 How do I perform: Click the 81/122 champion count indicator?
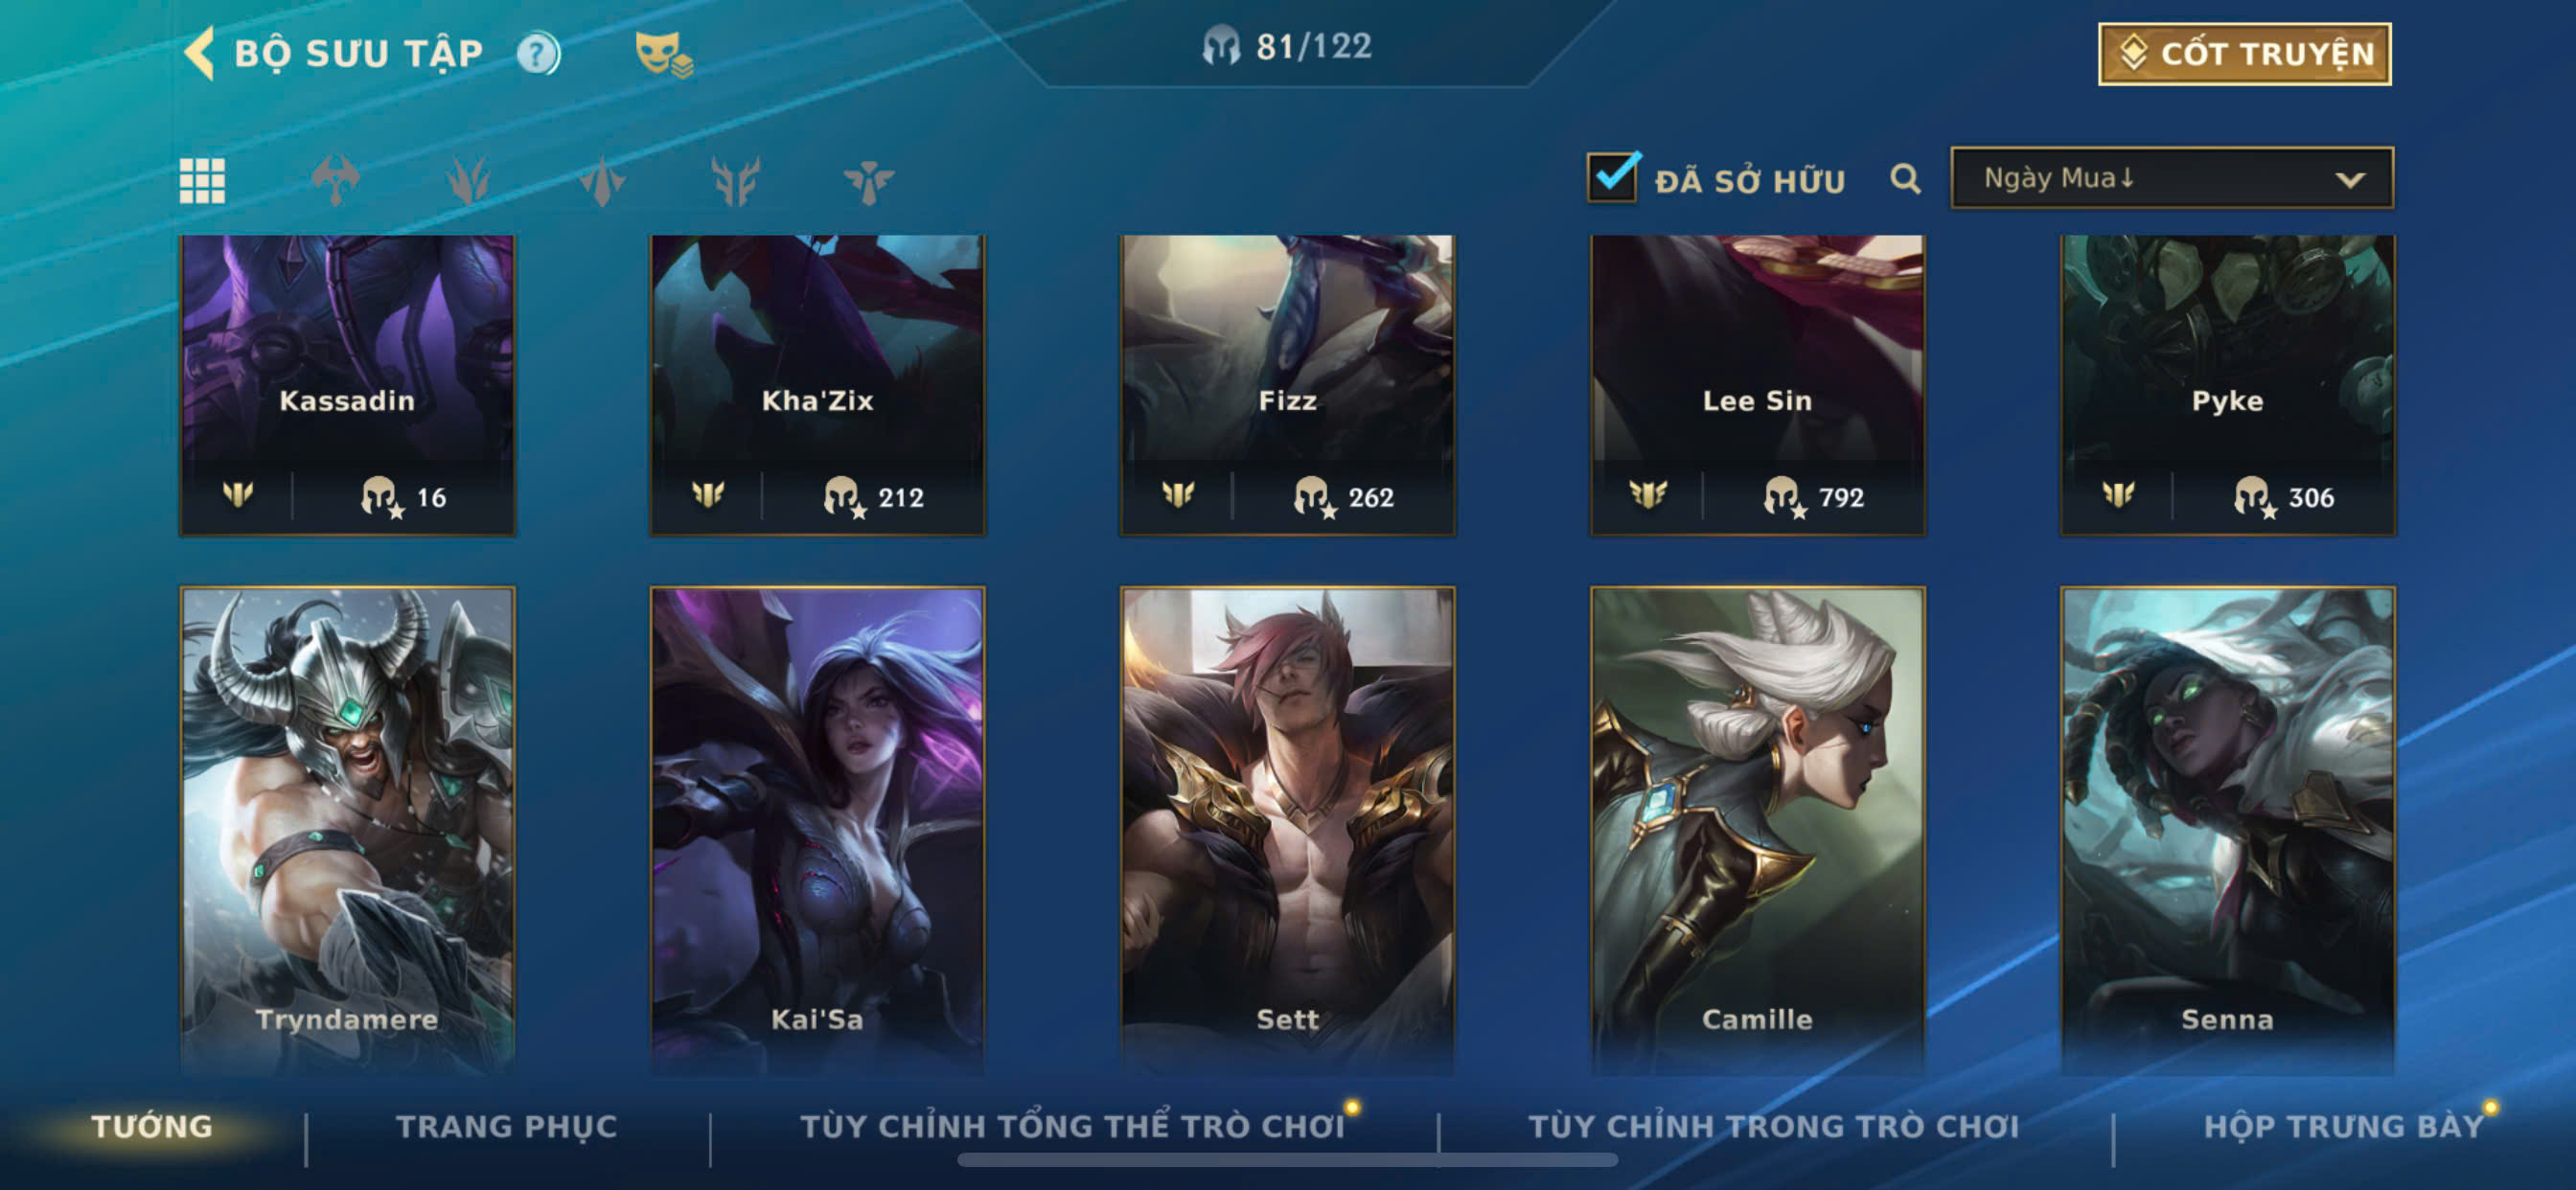pyautogui.click(x=1286, y=46)
